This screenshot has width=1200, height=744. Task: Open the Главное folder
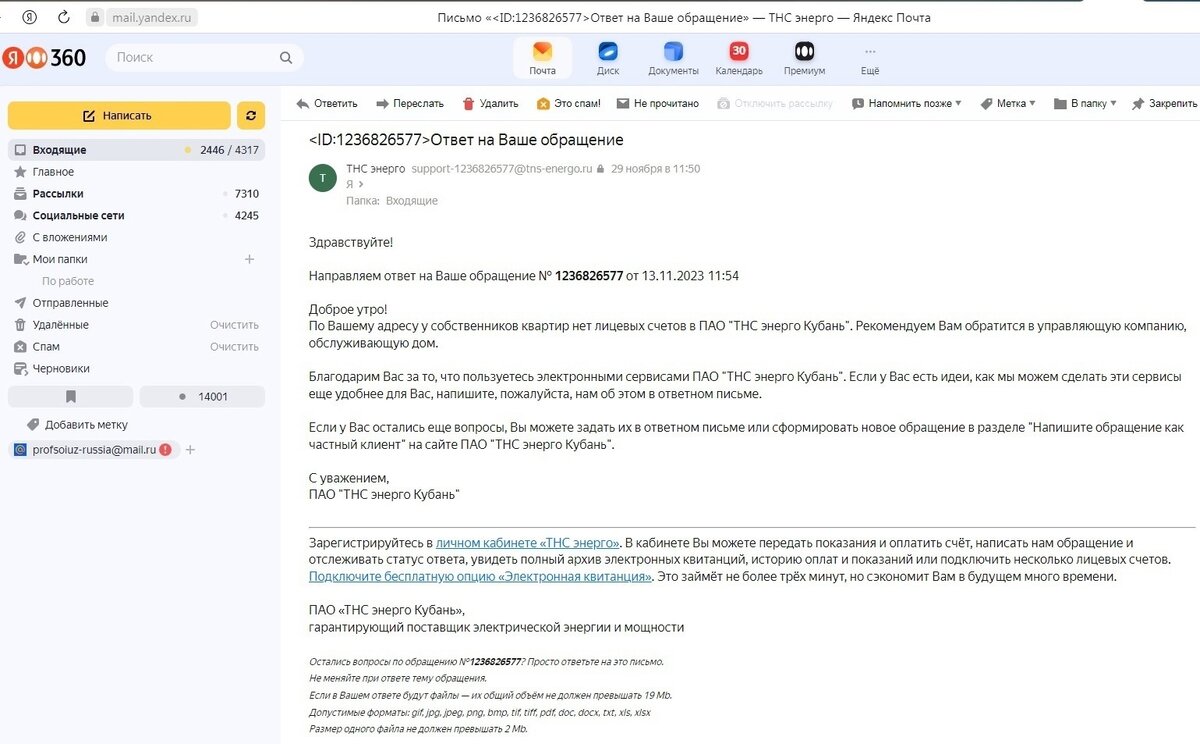(x=136, y=172)
